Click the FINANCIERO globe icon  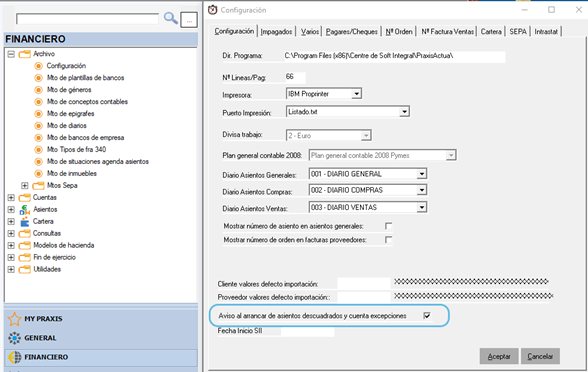(x=15, y=357)
